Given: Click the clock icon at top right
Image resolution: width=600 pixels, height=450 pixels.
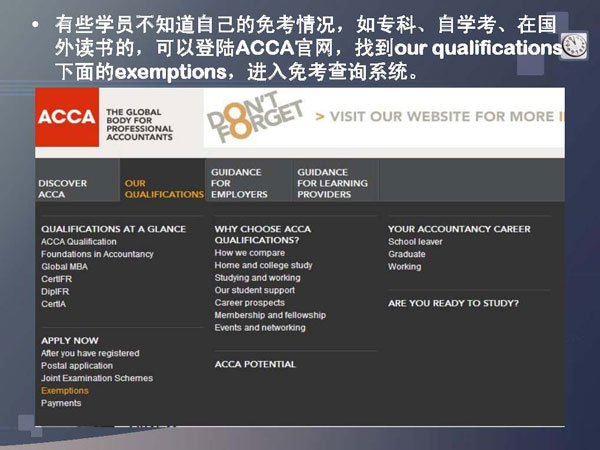Looking at the screenshot, I should [x=573, y=45].
